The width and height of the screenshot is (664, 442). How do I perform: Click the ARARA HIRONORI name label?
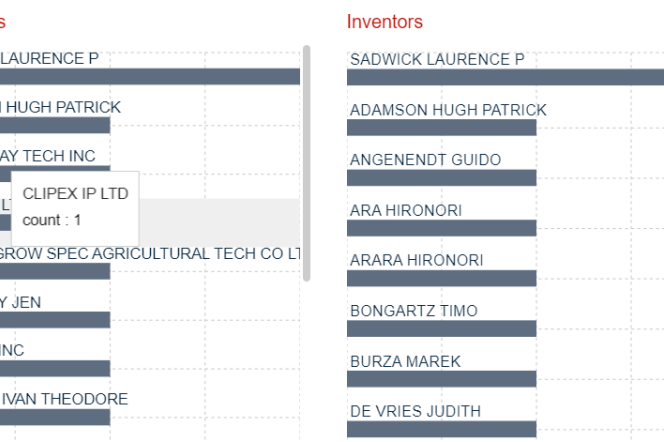pos(416,260)
